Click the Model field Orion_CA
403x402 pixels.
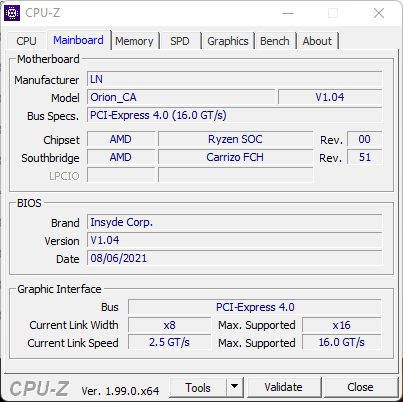(181, 97)
